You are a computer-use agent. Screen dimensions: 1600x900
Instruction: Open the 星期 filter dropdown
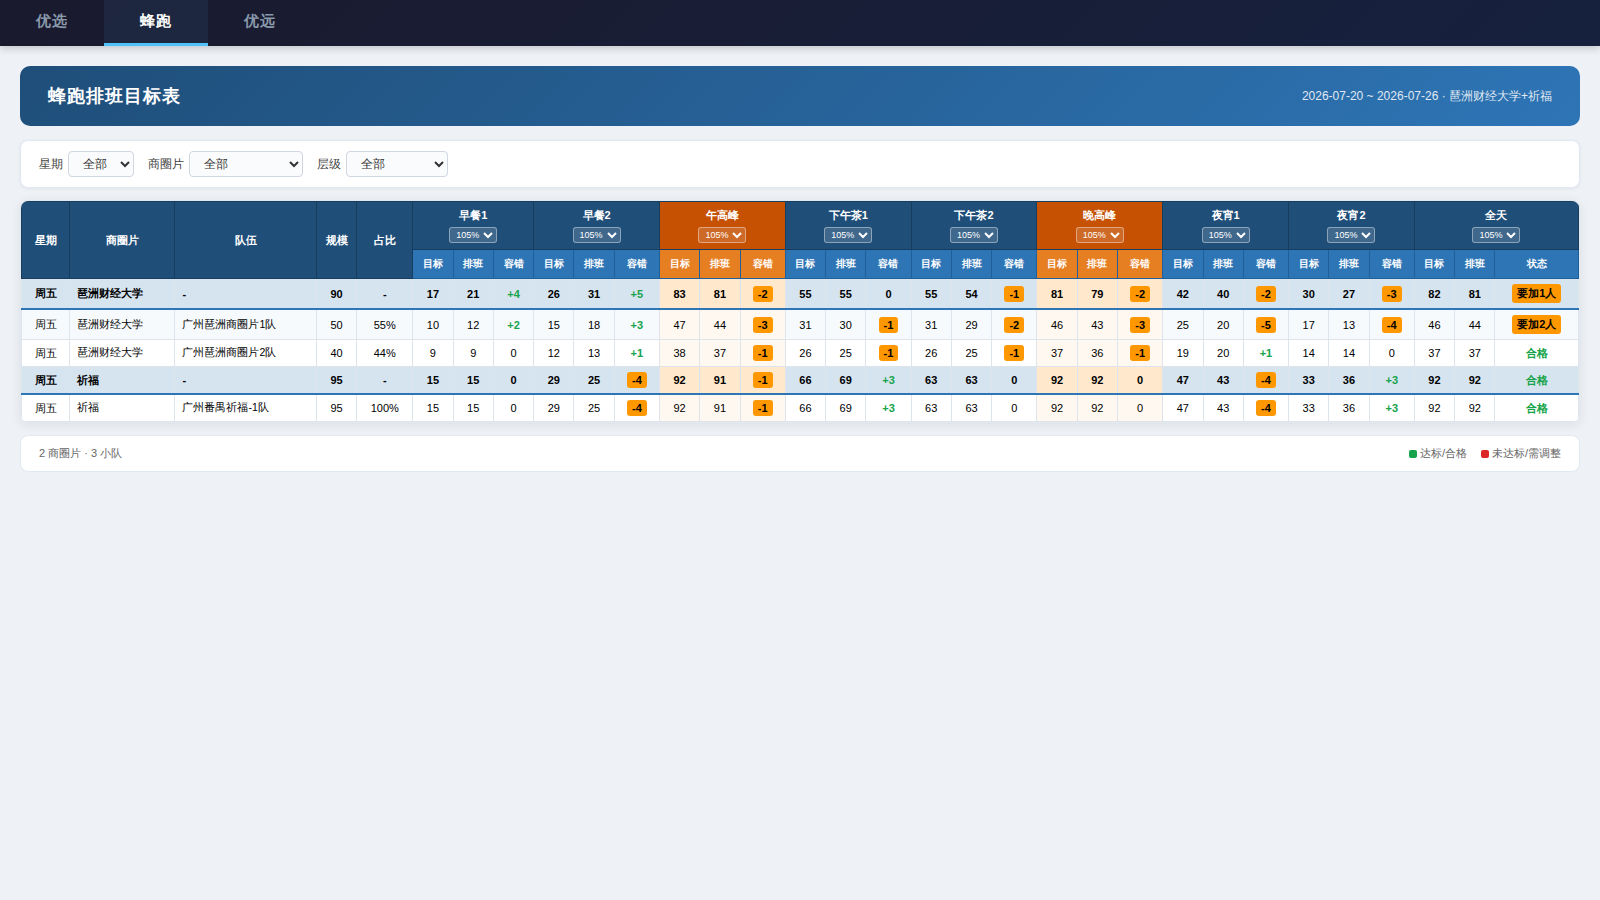(101, 164)
